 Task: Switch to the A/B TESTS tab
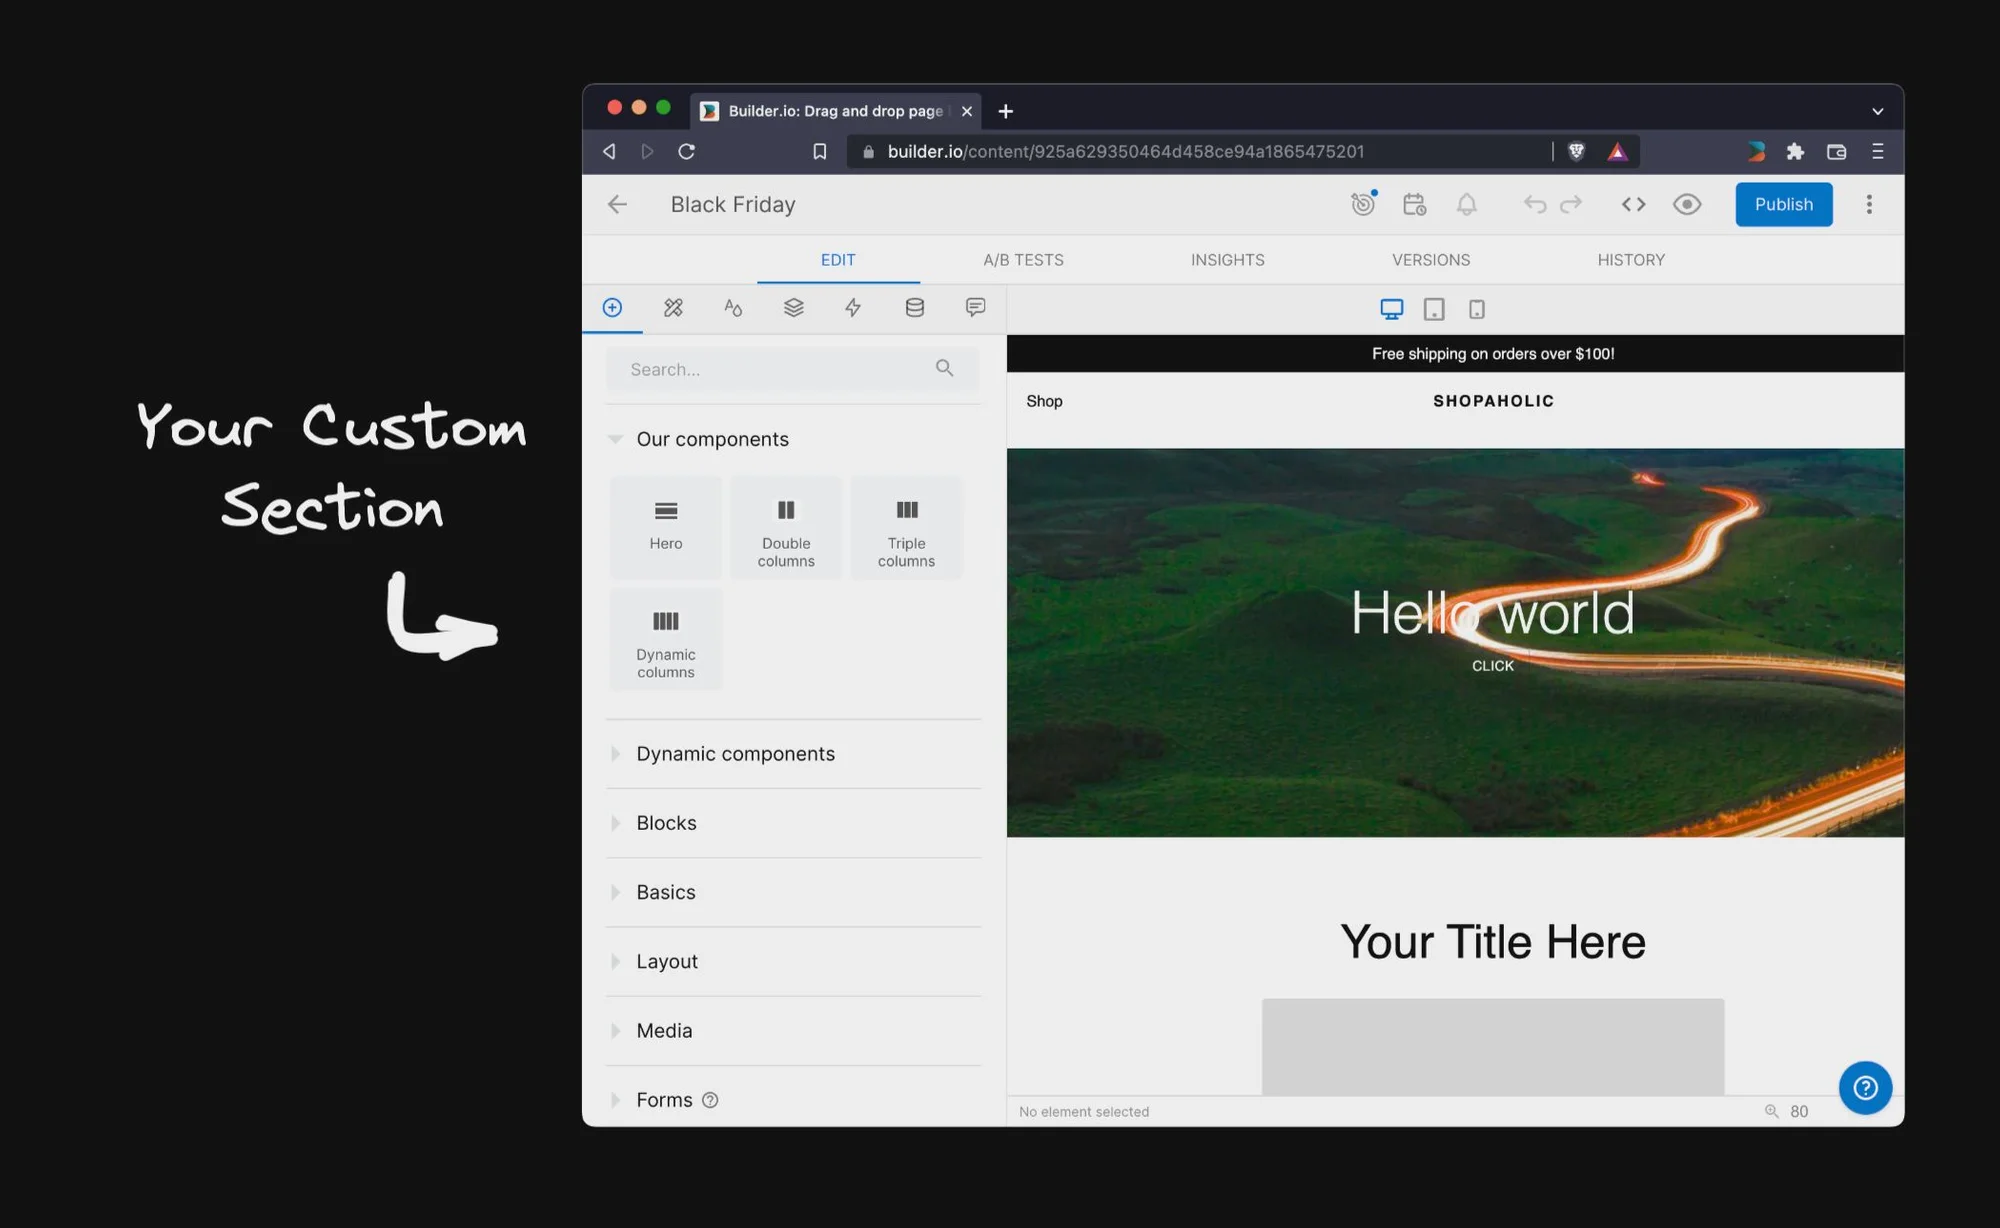coord(1023,260)
